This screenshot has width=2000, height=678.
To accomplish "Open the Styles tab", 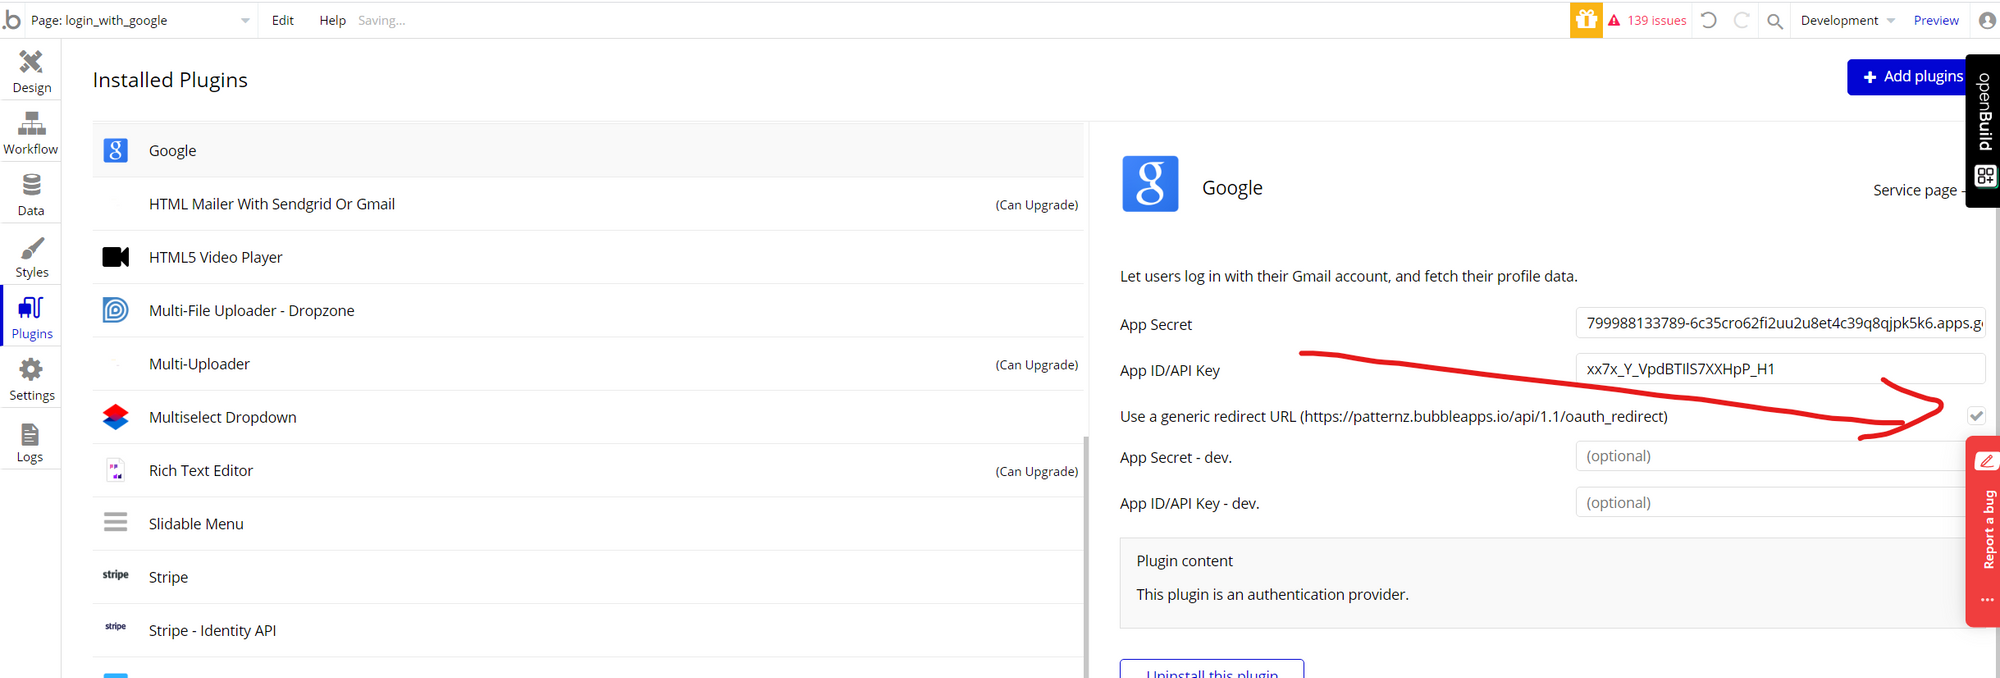I will (31, 257).
